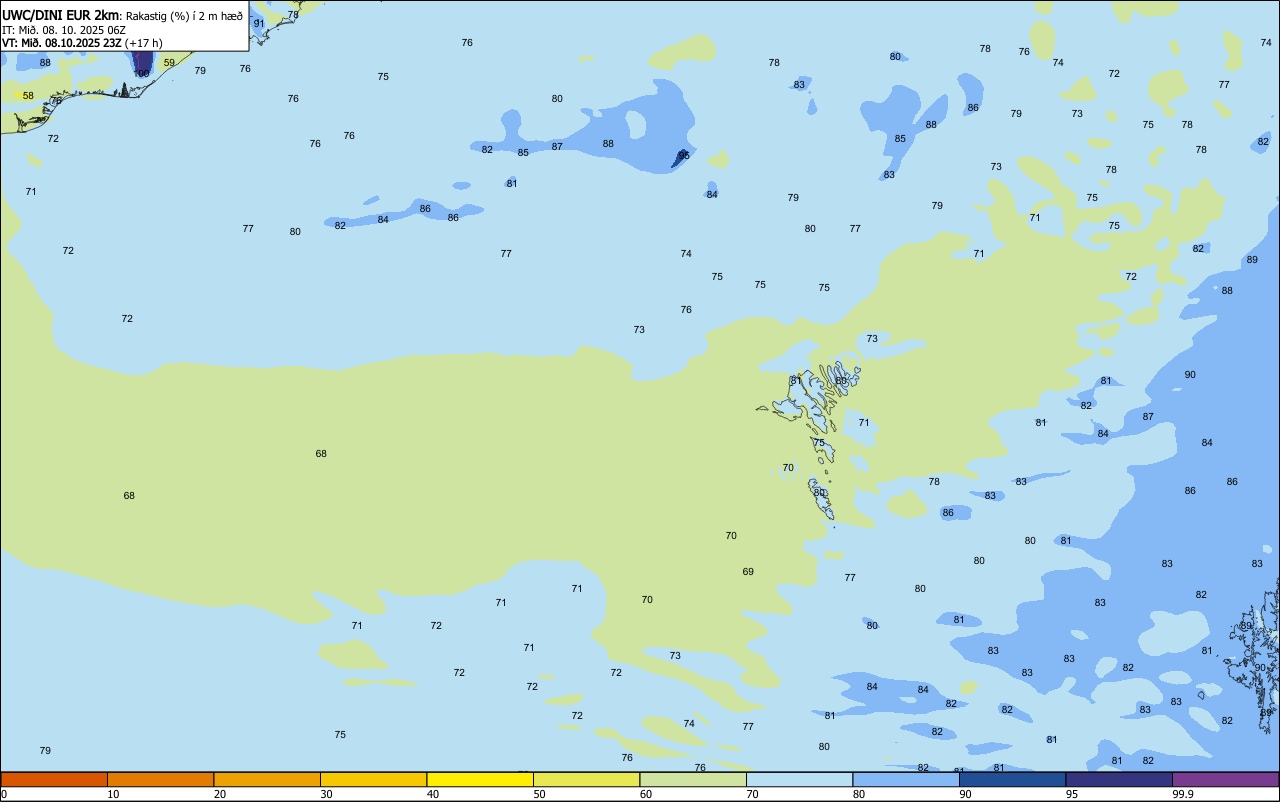Click the light green 60–70 legend swatch
This screenshot has width=1280, height=802.
click(x=693, y=779)
